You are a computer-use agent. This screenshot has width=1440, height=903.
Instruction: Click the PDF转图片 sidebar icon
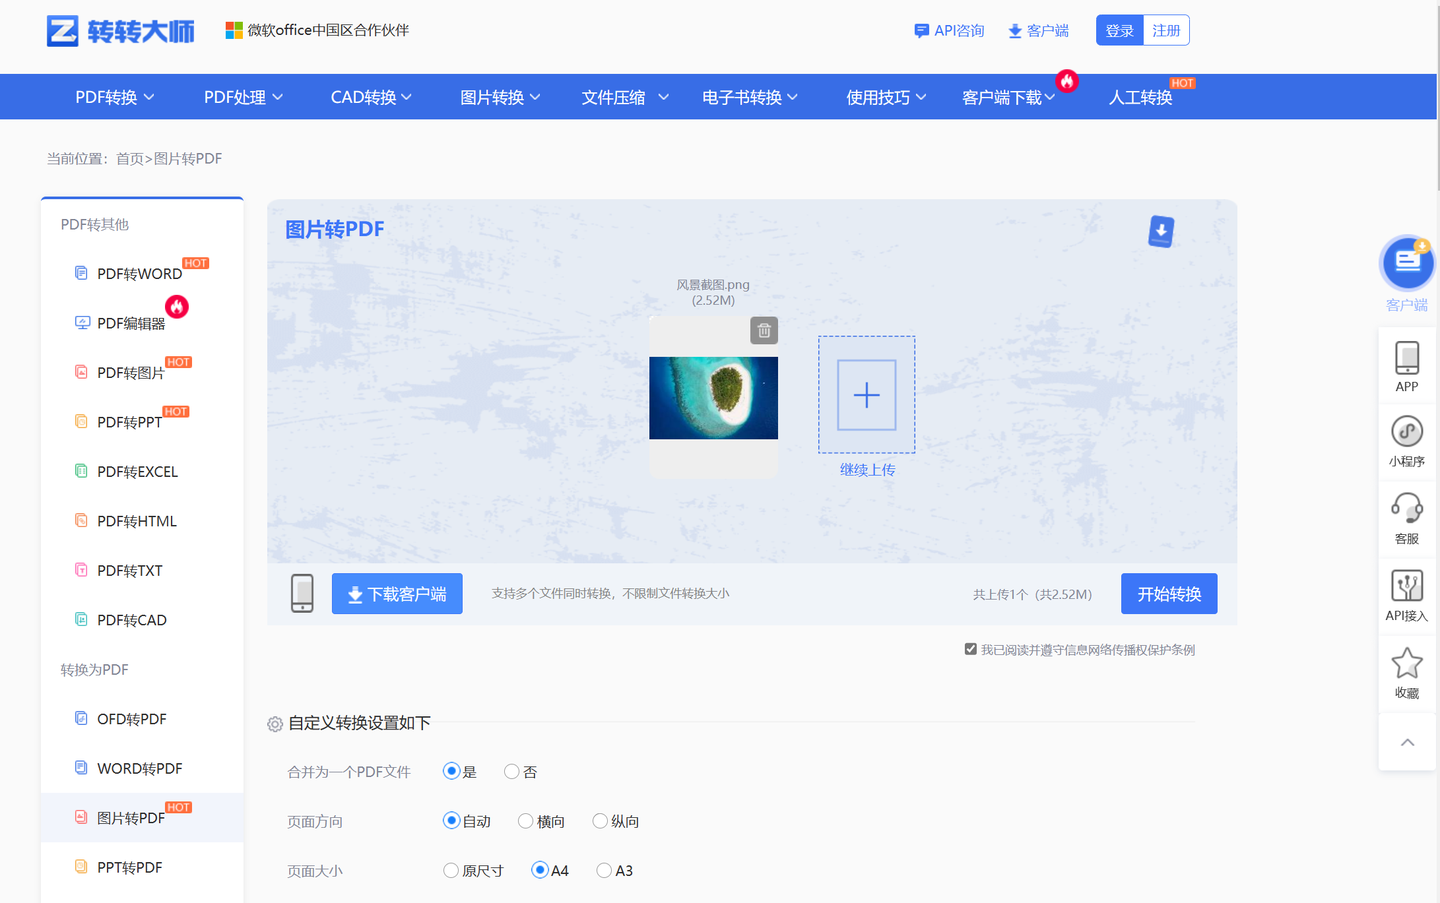81,372
